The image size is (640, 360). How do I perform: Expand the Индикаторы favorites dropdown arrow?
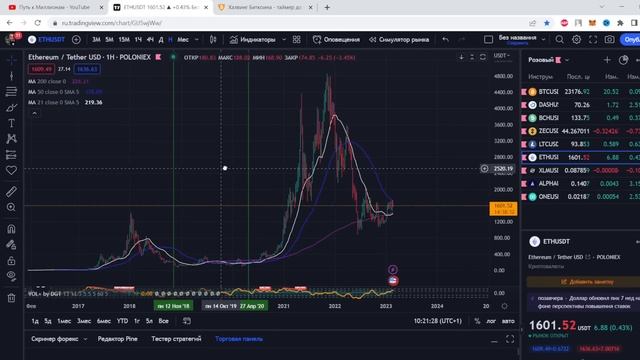point(284,40)
